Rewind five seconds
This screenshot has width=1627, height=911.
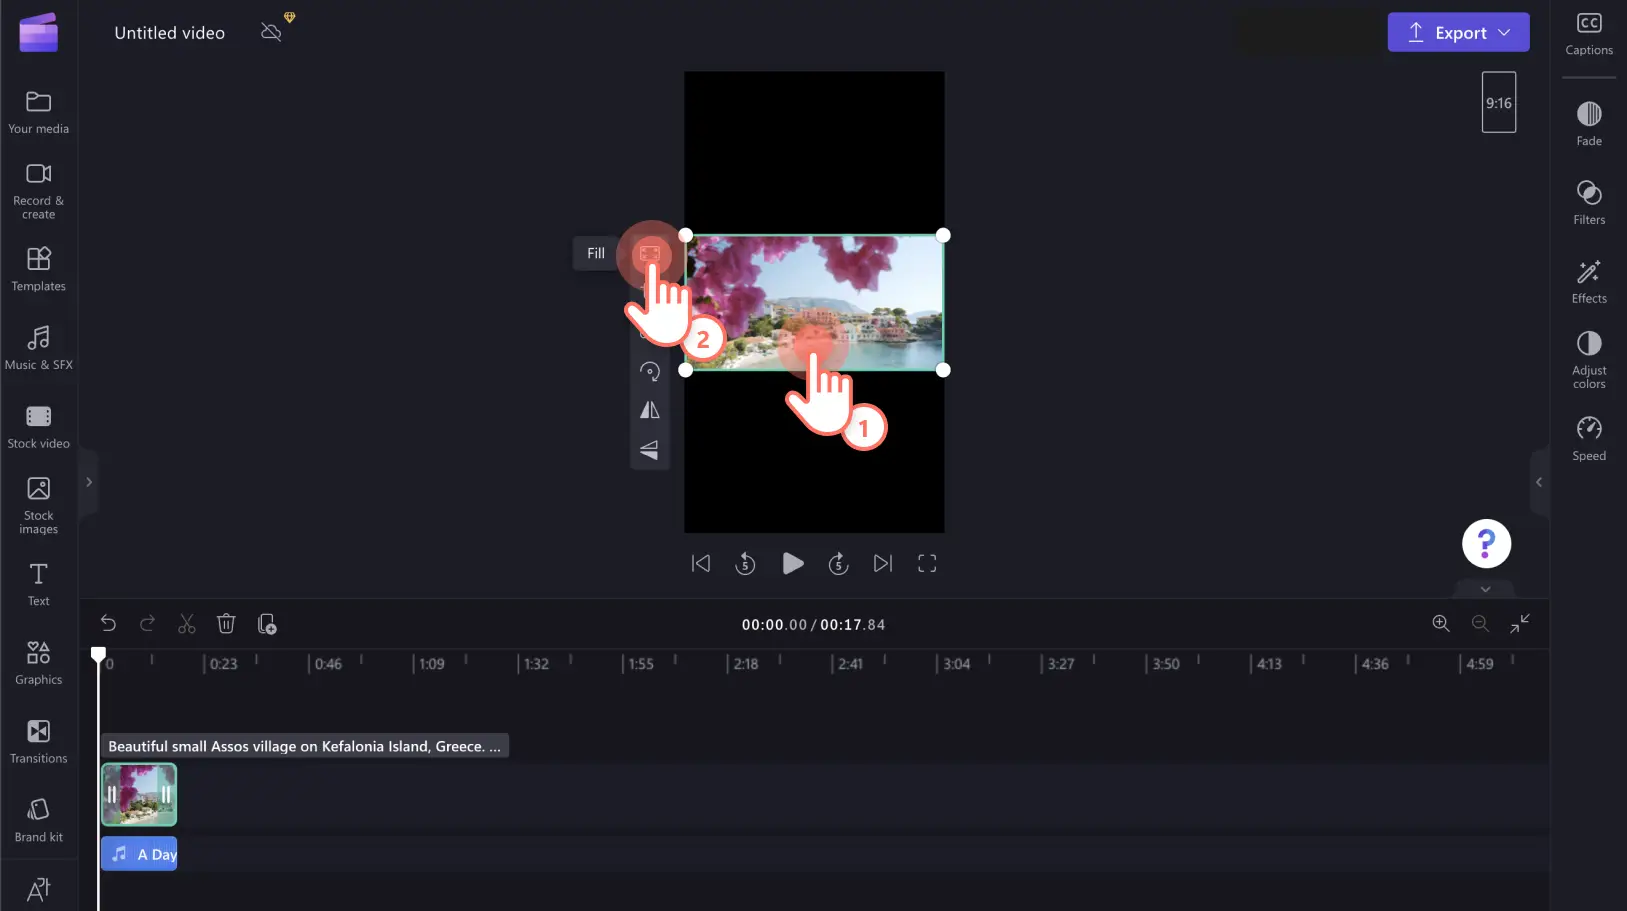(x=745, y=564)
